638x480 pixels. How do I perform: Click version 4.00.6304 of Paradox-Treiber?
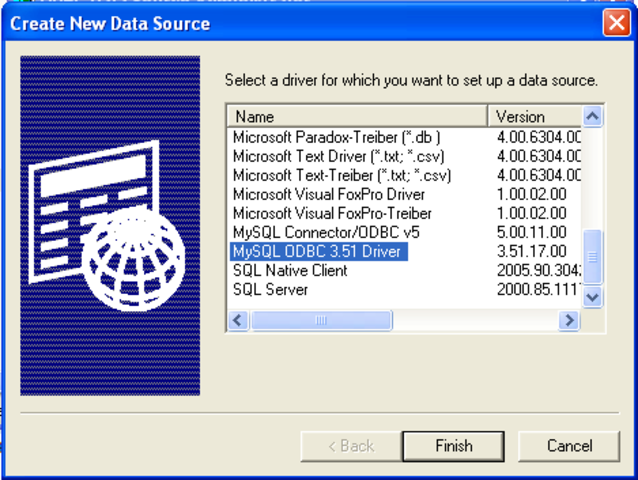point(539,137)
